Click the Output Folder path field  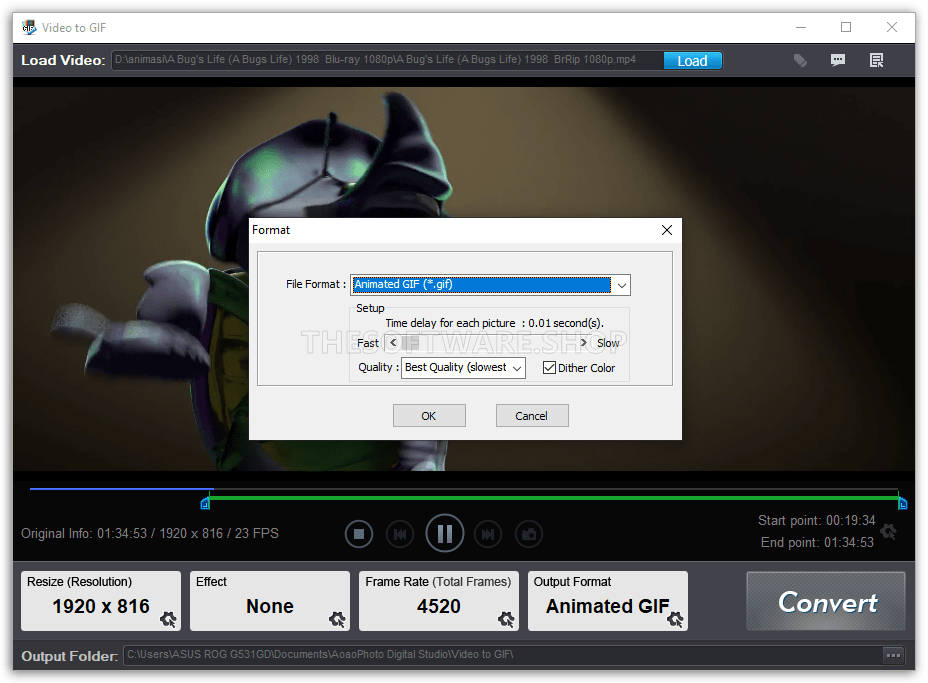503,655
